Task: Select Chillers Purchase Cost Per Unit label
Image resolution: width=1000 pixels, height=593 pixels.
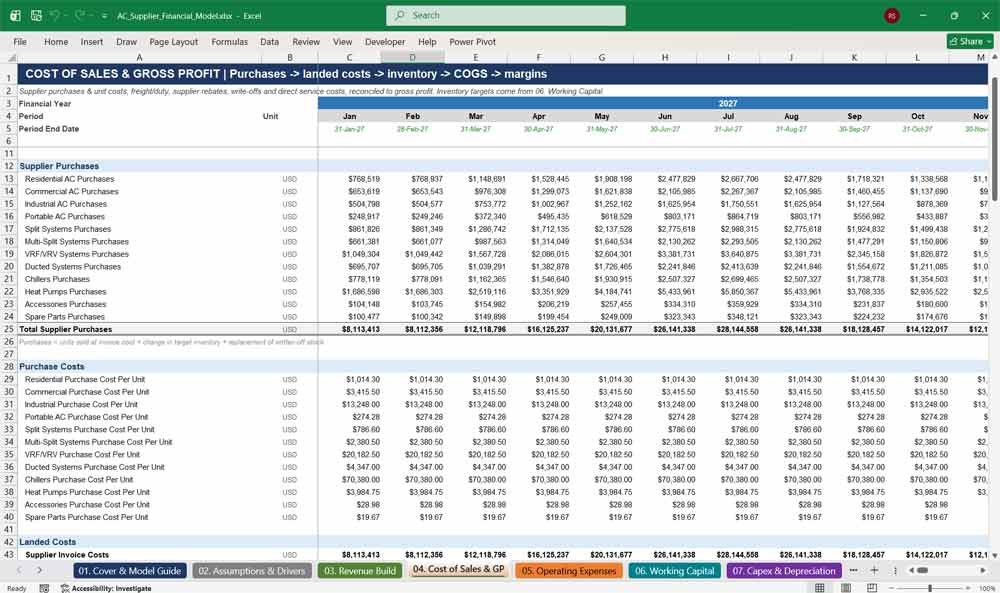Action: (78, 480)
